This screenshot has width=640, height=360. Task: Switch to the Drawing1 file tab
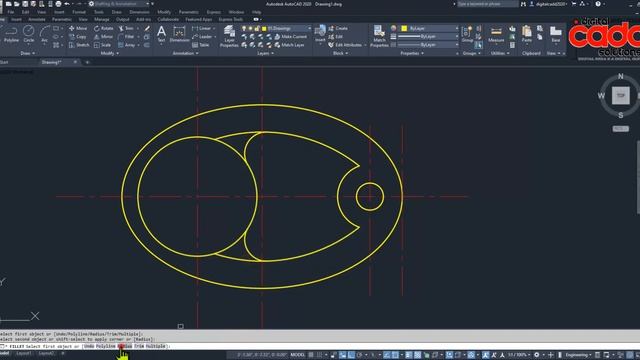[x=51, y=62]
